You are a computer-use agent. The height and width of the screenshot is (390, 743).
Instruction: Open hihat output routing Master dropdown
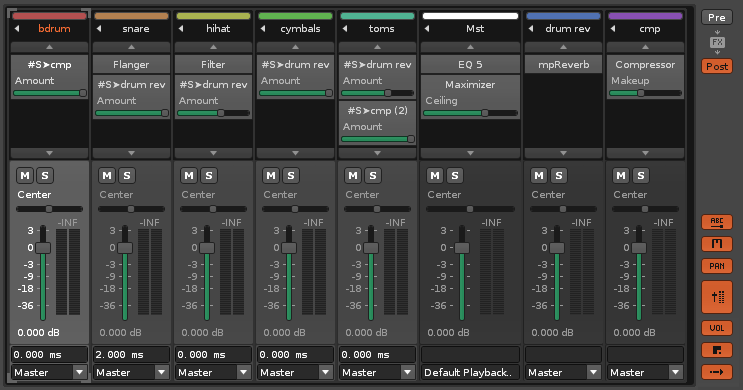click(213, 372)
